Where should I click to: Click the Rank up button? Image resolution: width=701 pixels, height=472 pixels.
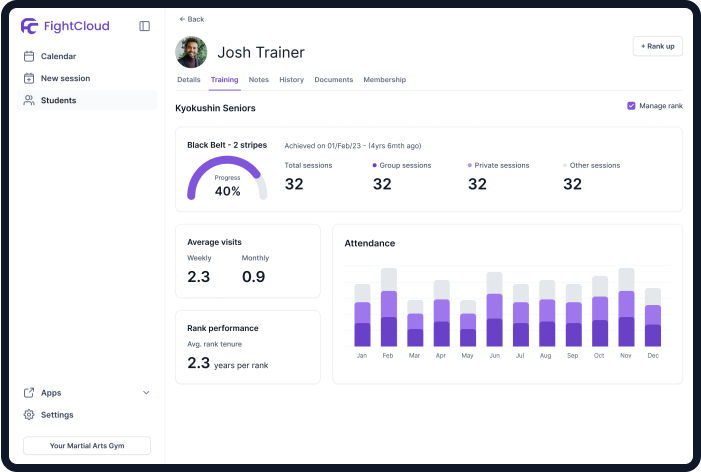click(657, 46)
